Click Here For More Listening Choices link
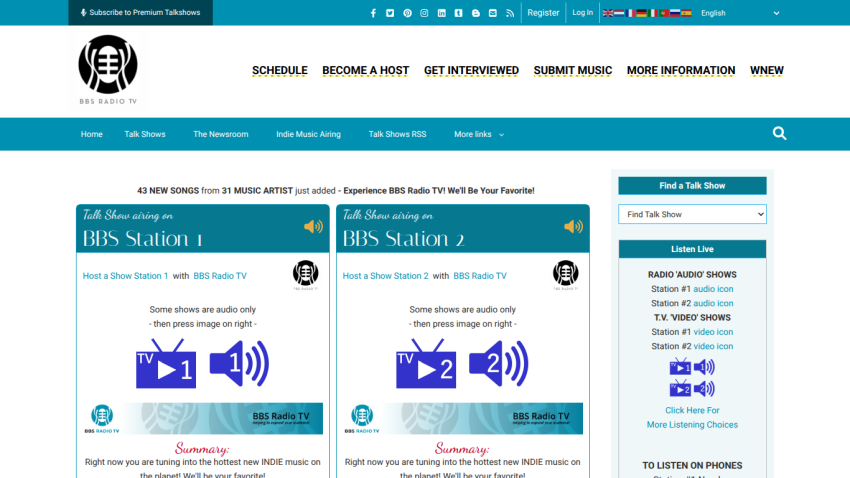The image size is (850, 478). 692,418
